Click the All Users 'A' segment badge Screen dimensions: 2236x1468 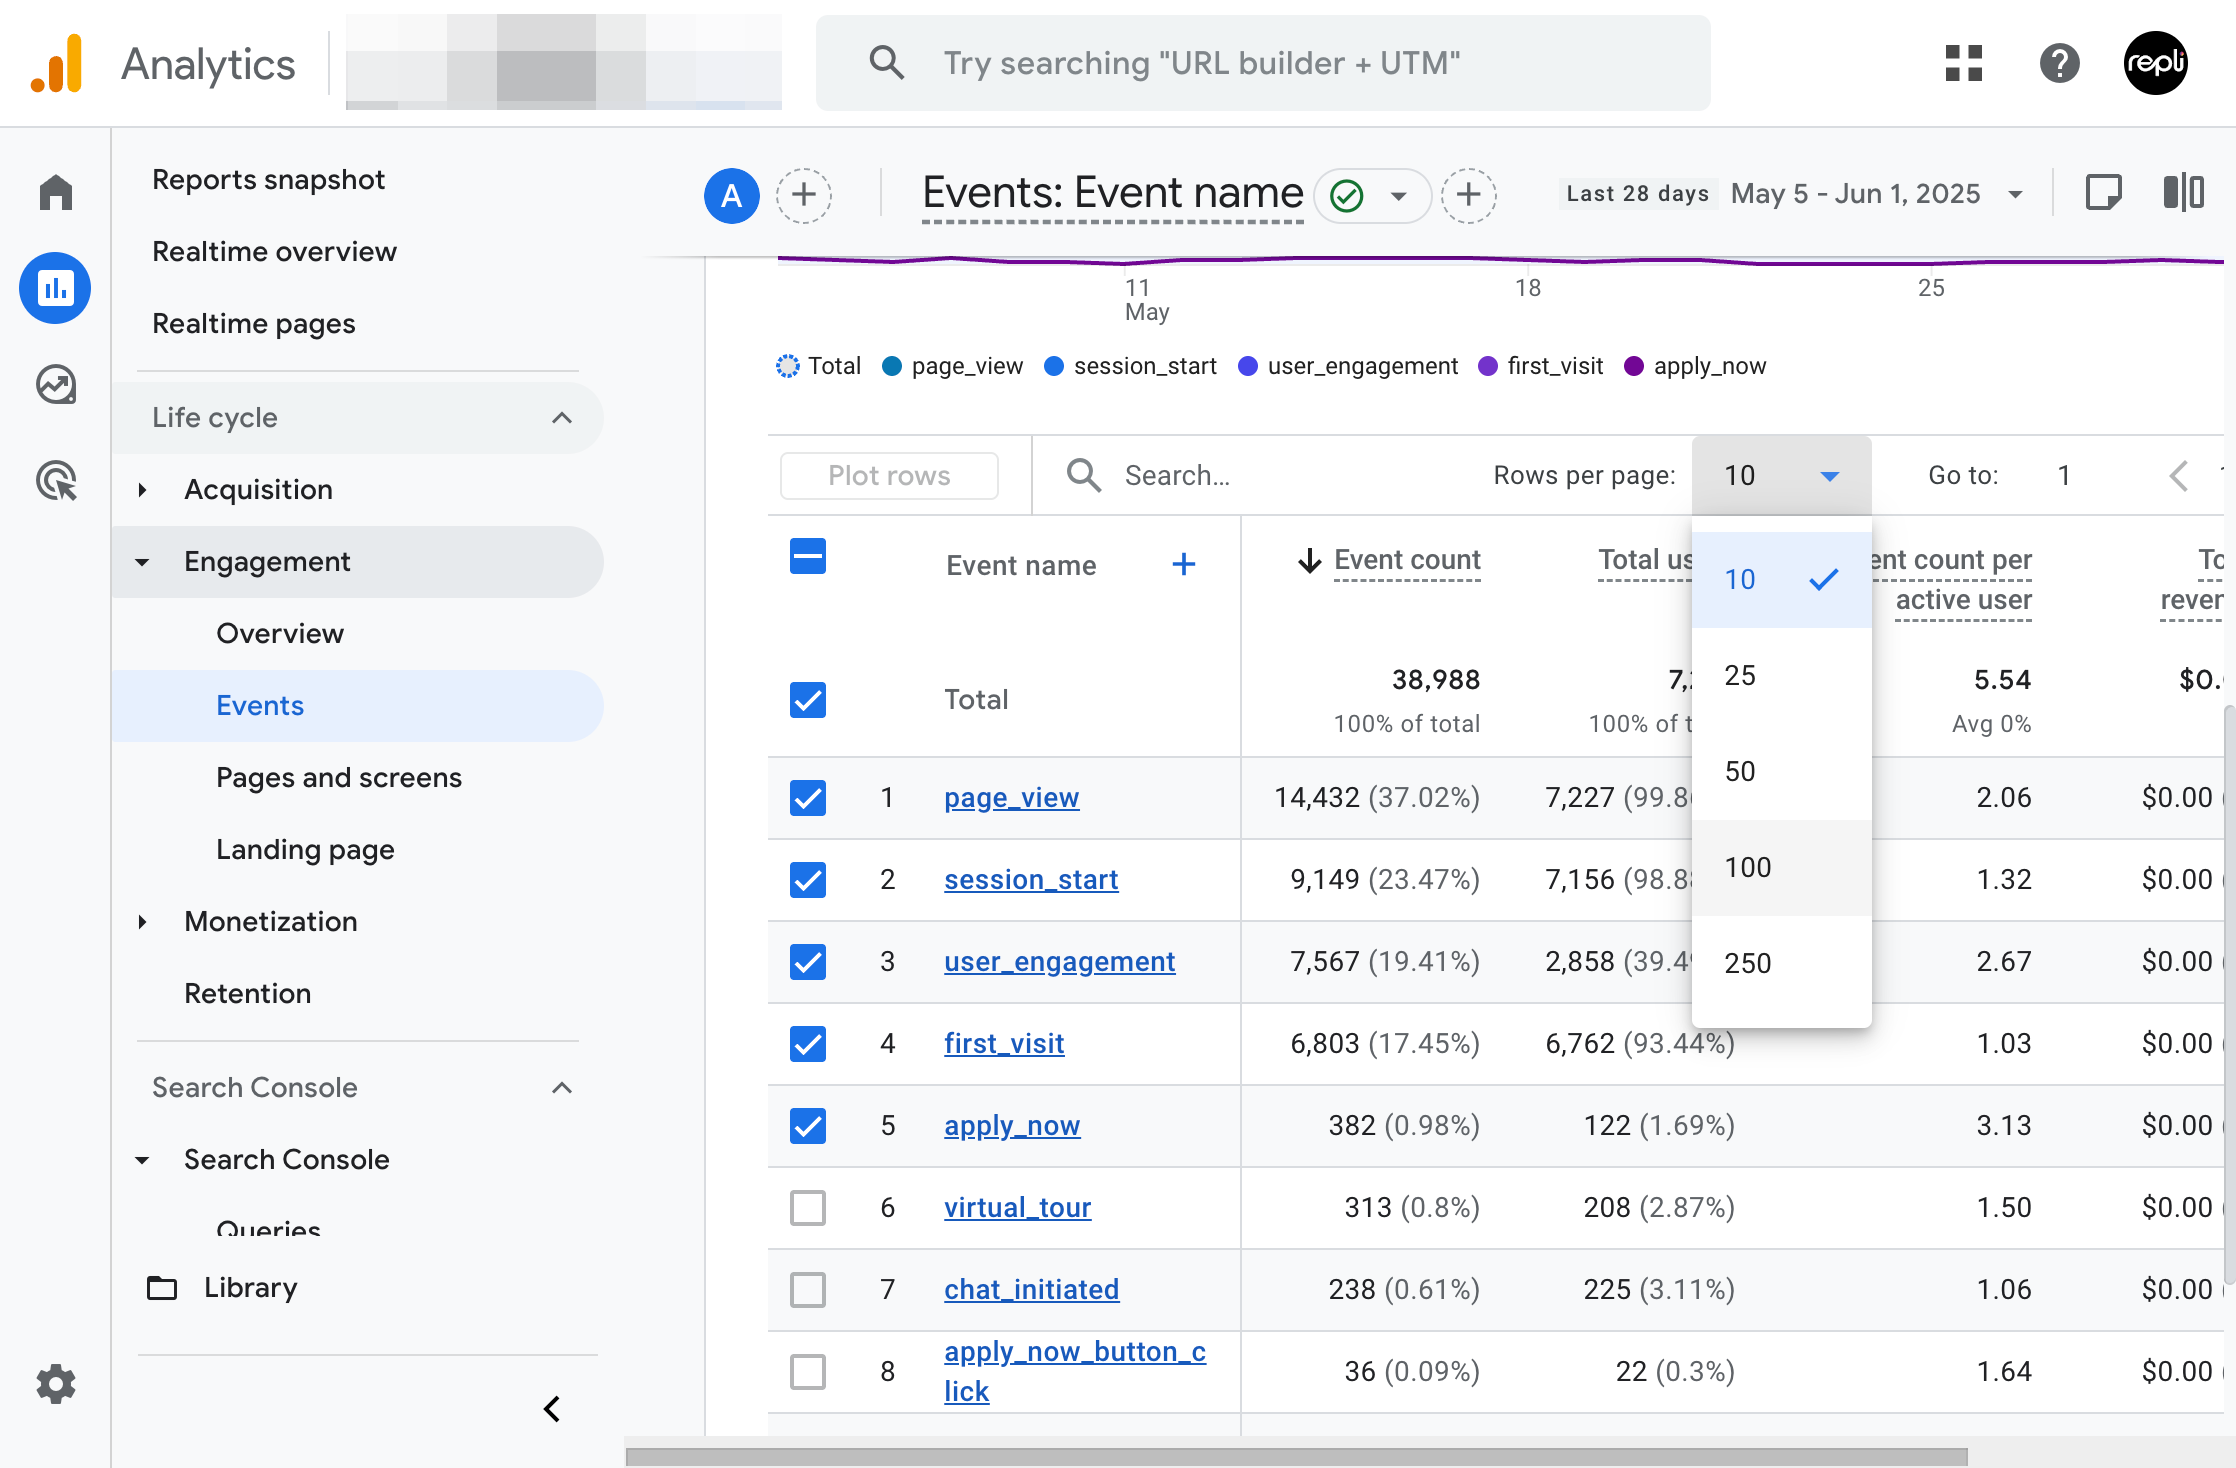coord(732,195)
